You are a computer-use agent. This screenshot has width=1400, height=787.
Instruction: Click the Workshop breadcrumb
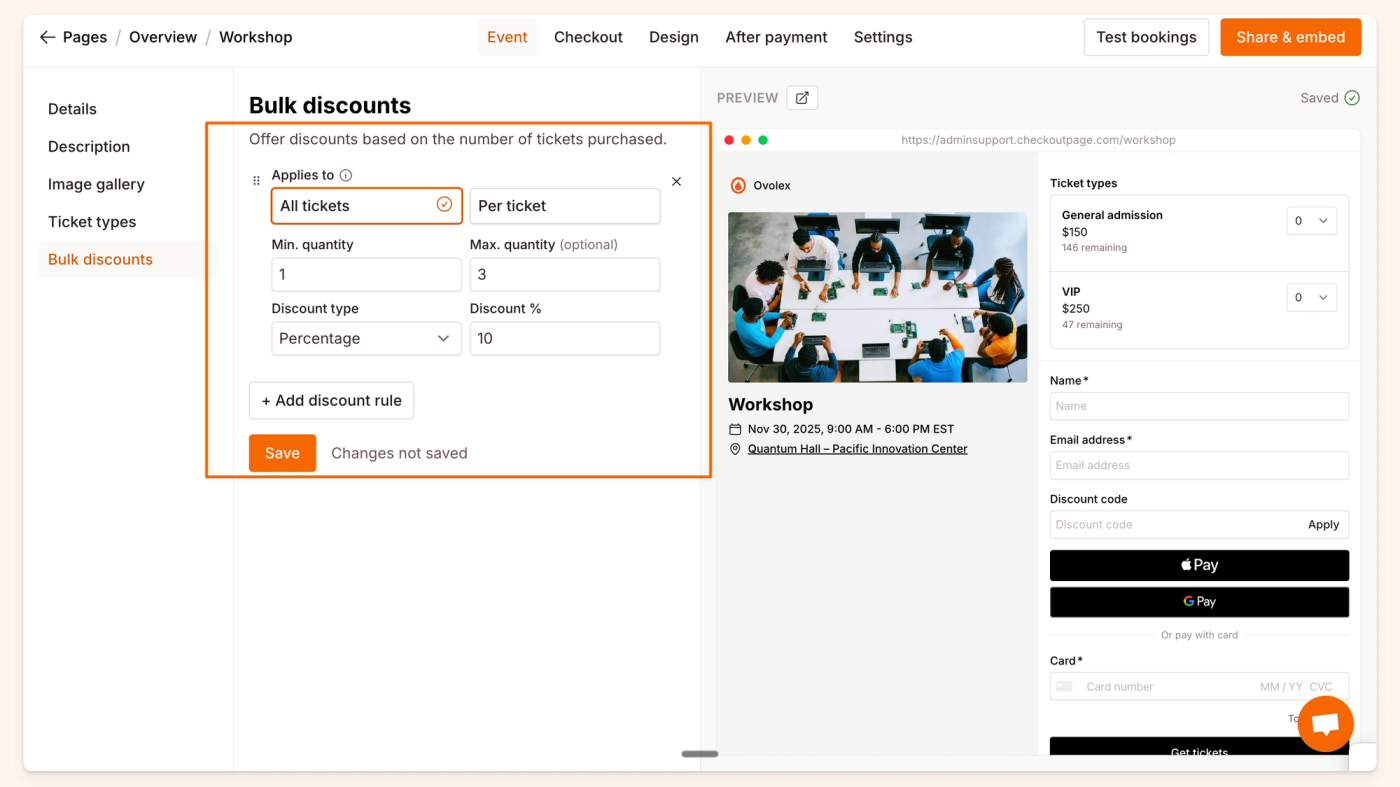(256, 37)
